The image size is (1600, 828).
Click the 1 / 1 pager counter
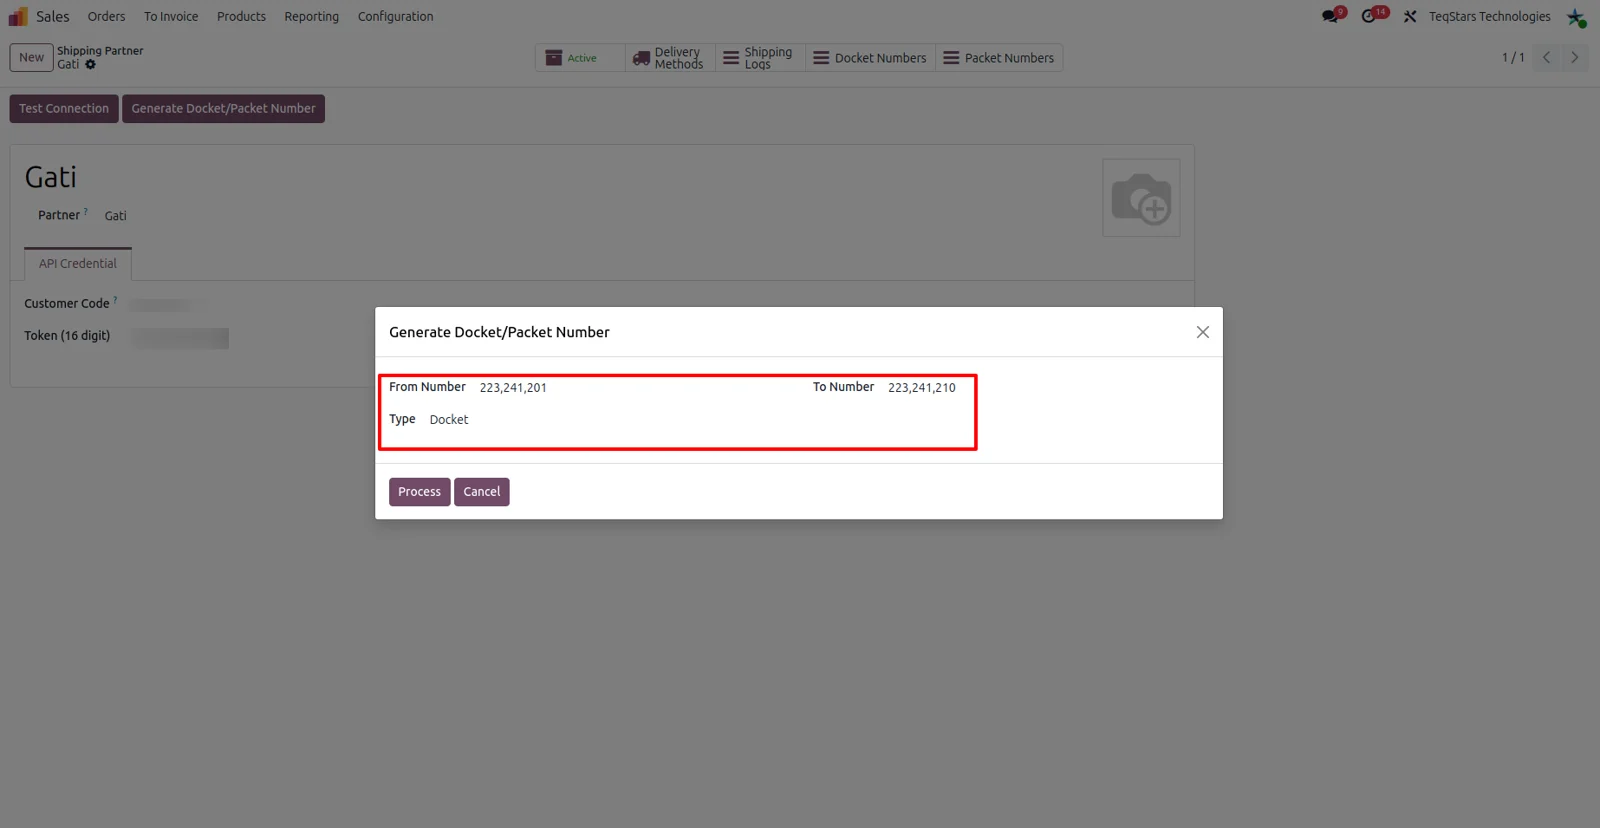[x=1513, y=58]
